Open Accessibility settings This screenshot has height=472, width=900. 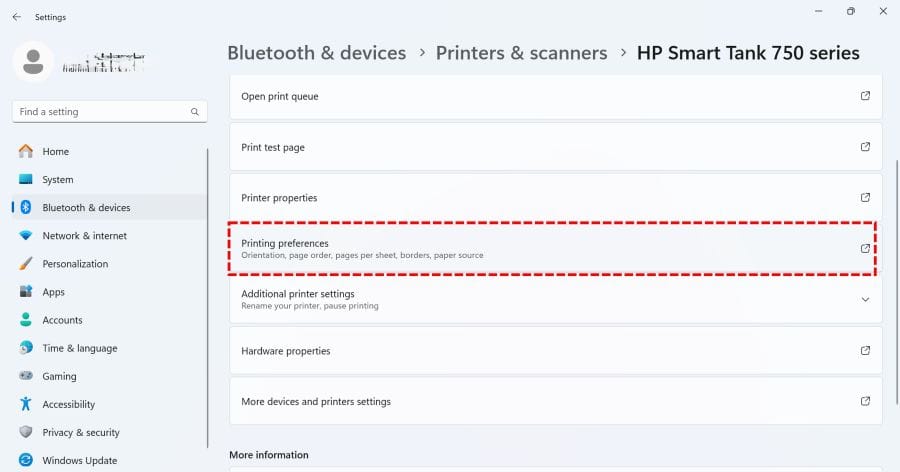(68, 405)
